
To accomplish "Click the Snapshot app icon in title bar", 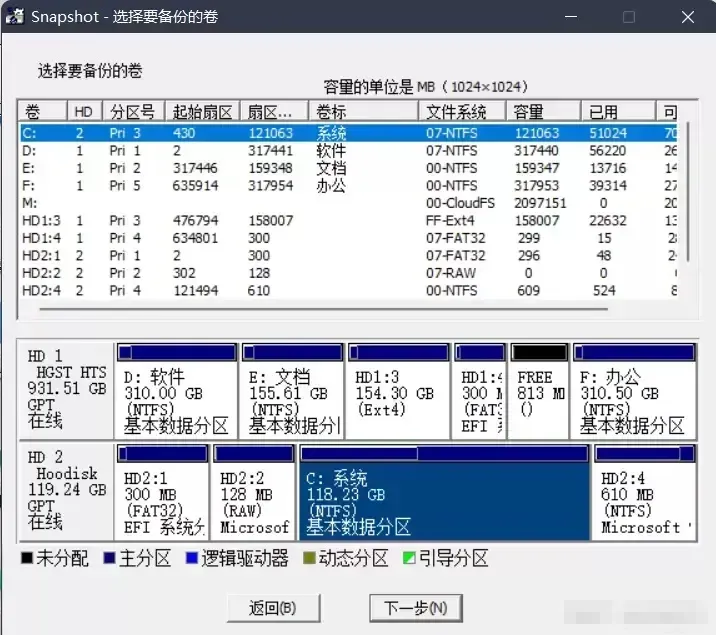I will coord(15,16).
